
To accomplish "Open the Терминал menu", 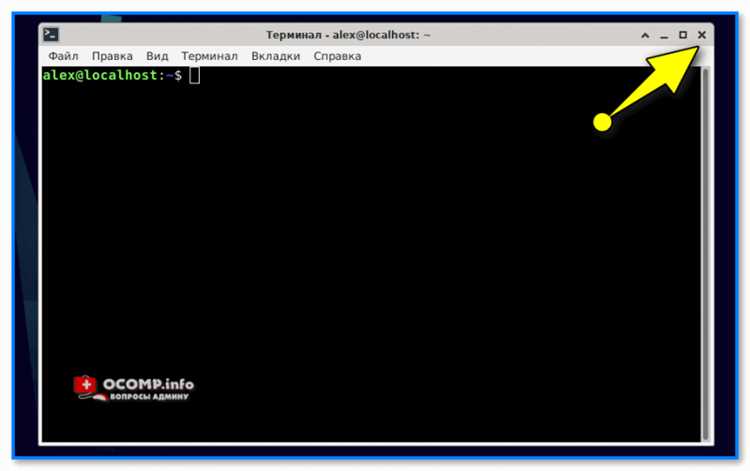I will [x=210, y=56].
